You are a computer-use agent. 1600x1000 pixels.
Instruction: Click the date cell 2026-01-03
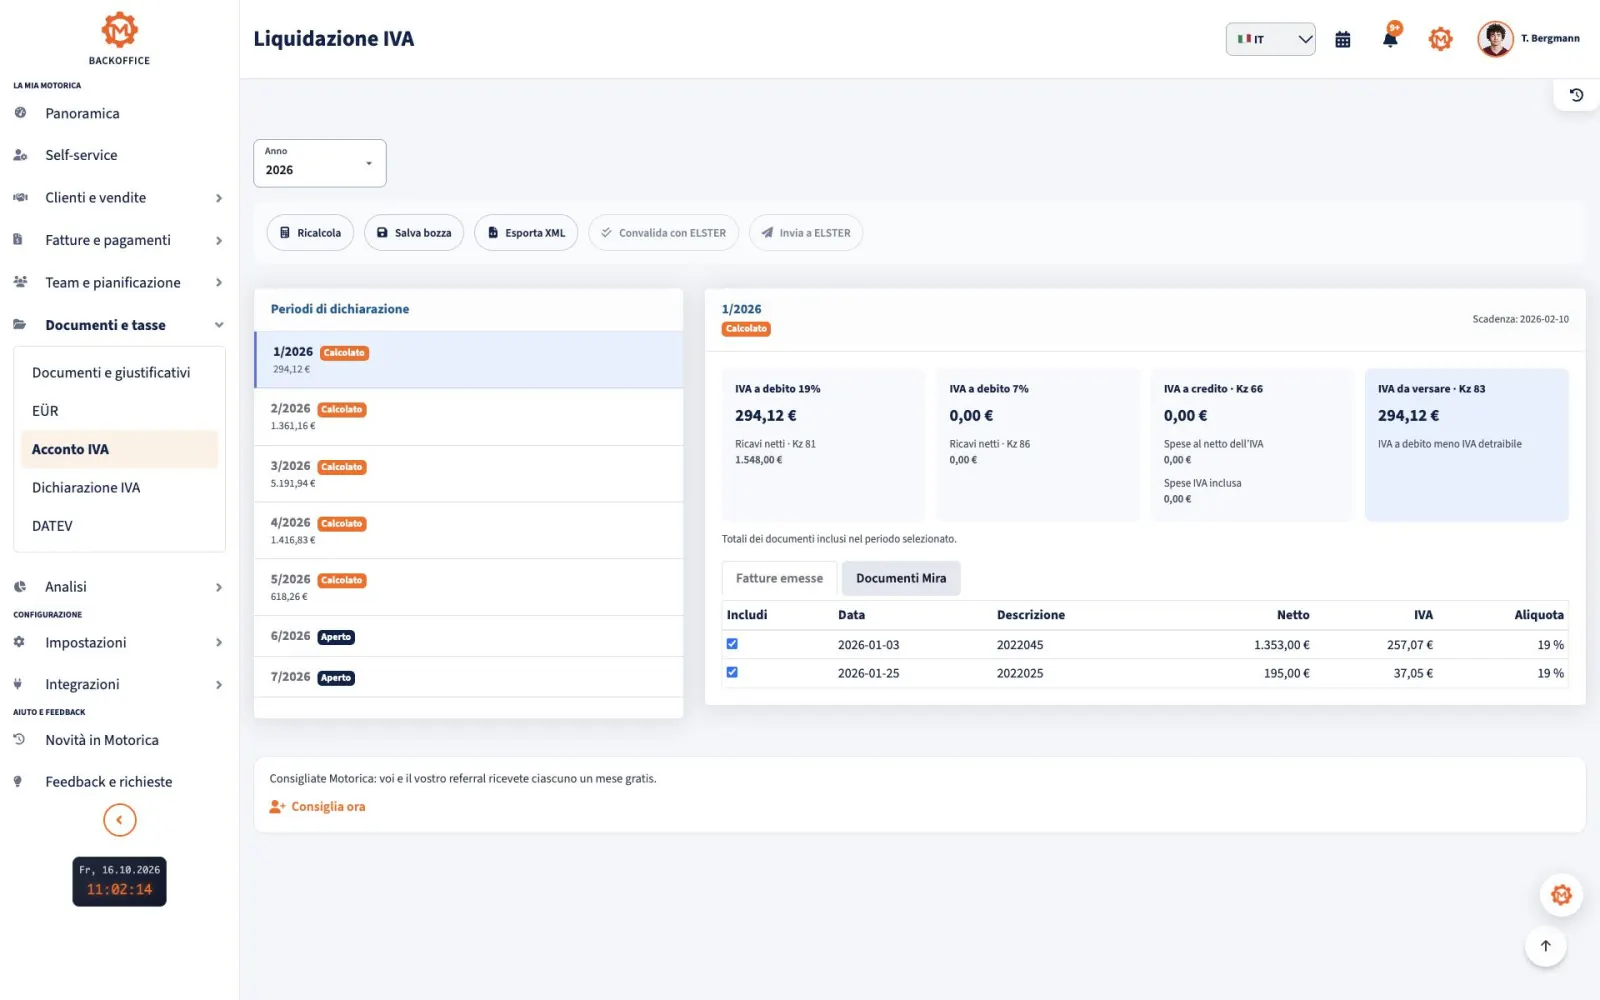[868, 645]
